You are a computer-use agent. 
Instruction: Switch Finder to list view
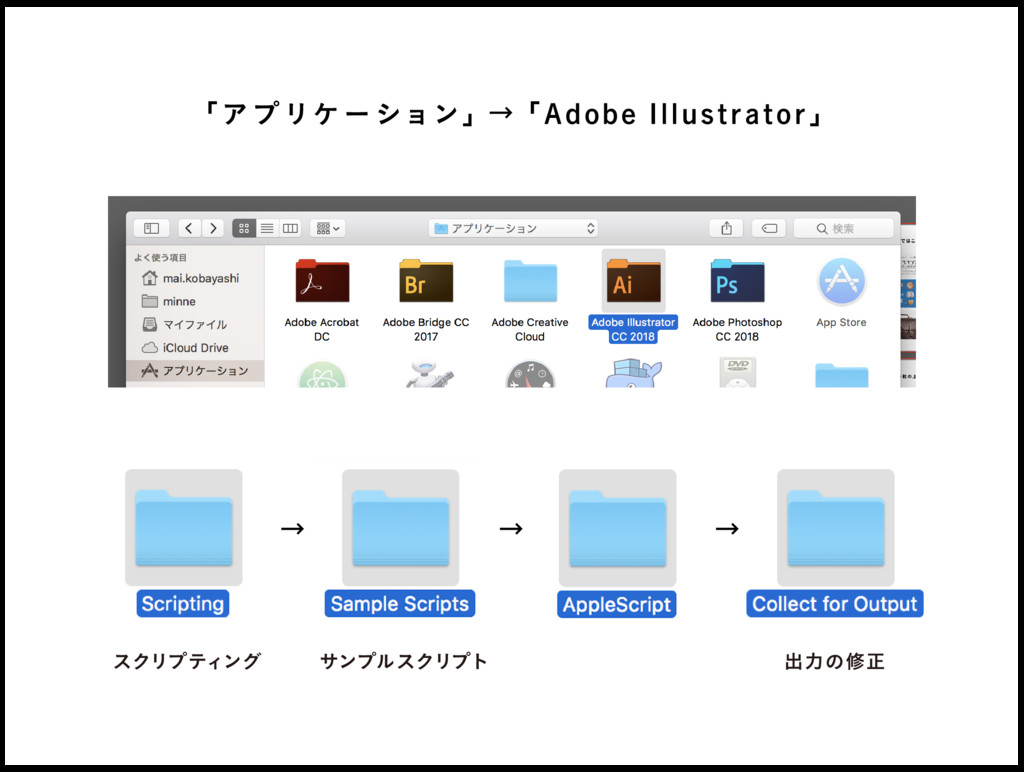[267, 229]
